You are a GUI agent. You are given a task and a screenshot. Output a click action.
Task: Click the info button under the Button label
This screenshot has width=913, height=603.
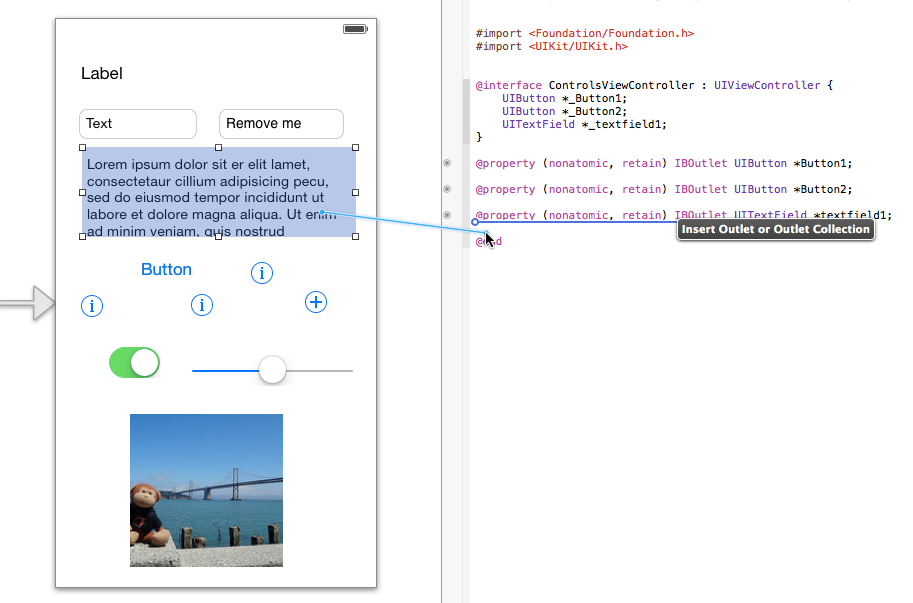tap(202, 305)
